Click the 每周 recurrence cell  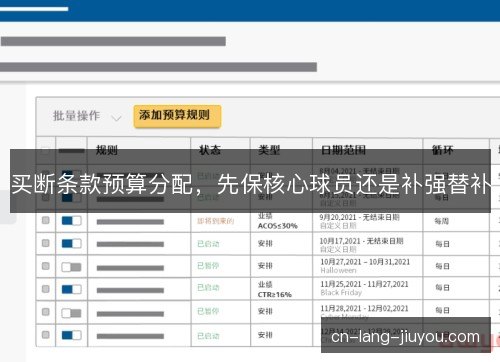pyautogui.click(x=442, y=221)
